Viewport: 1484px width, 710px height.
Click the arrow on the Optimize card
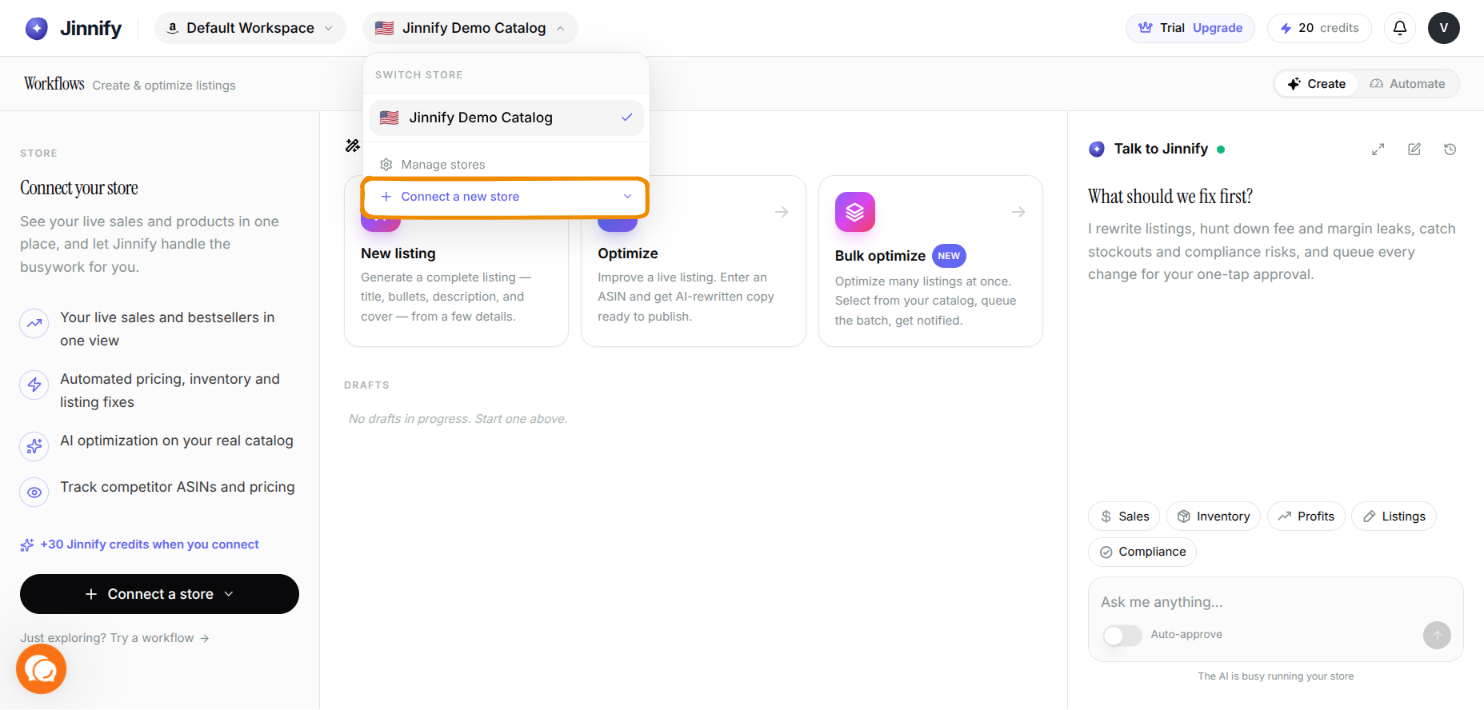point(782,212)
